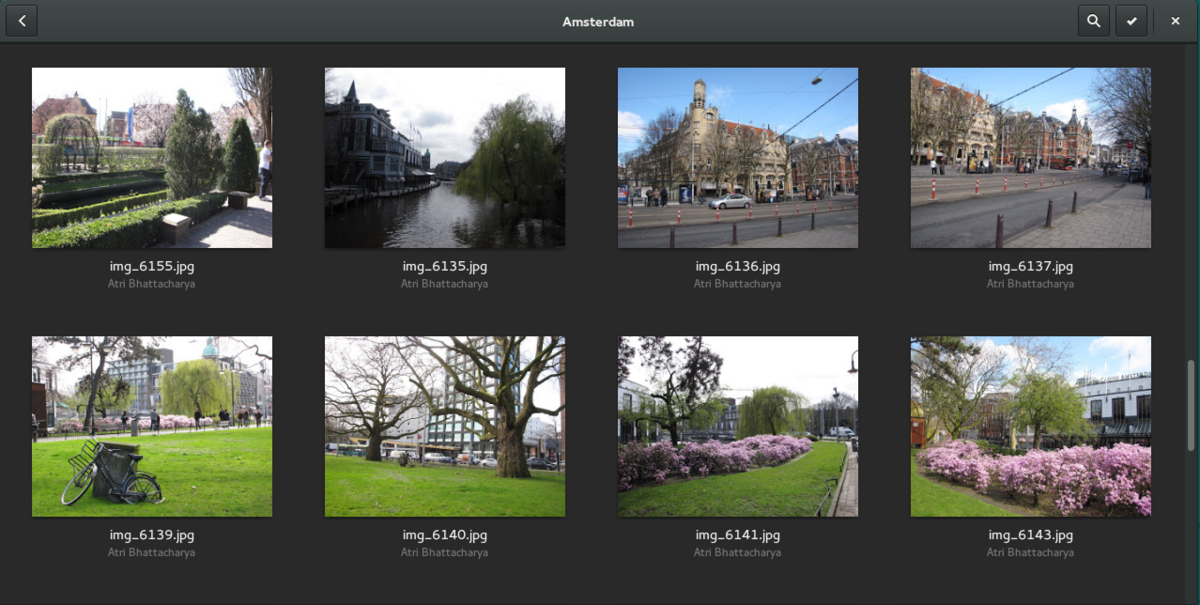Click author Atri Bhattacharya under img_6135.jpg

[x=445, y=284]
